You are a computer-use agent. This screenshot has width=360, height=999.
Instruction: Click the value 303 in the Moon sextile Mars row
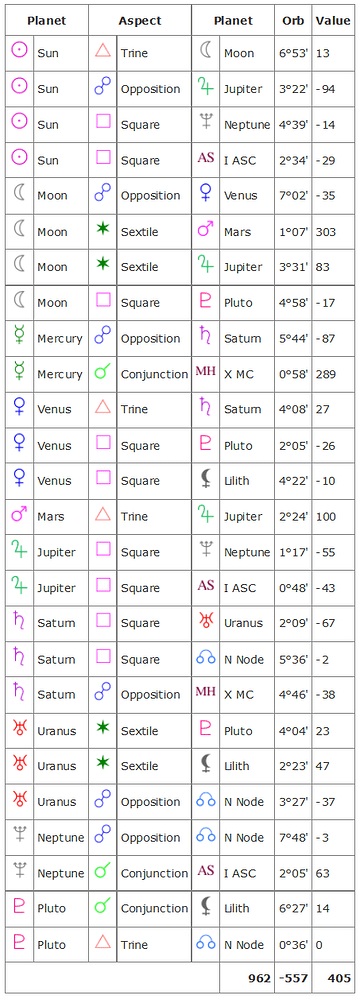point(325,232)
